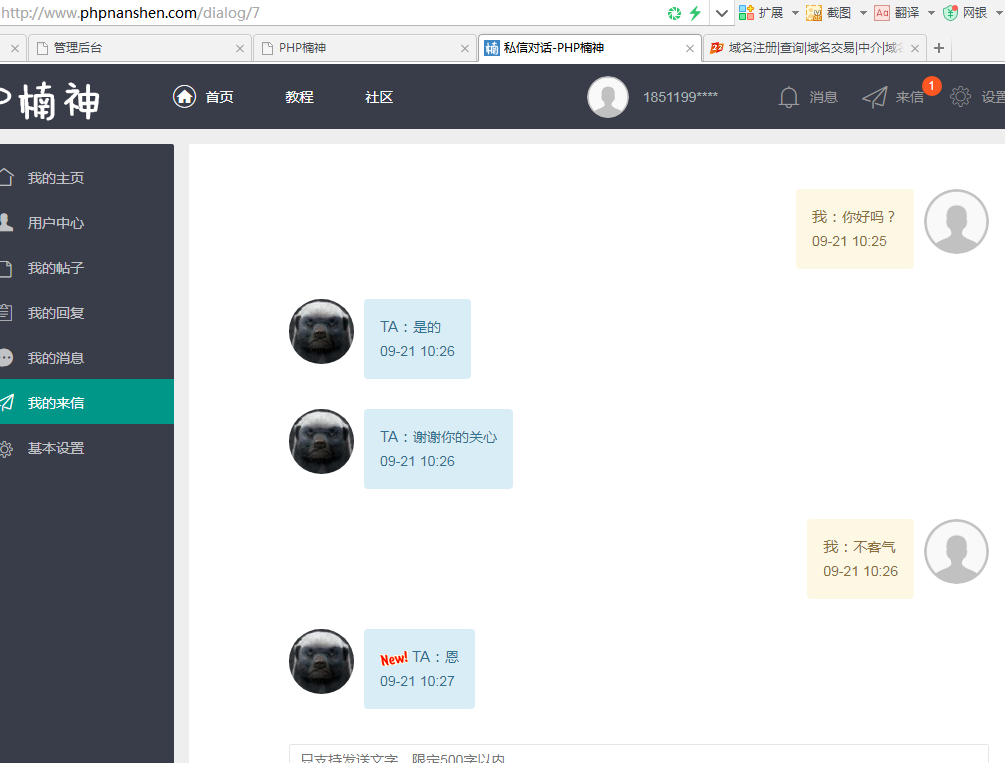Click the message bubble 我：你好吗？
Screen dimensions: 1005x763
(854, 229)
